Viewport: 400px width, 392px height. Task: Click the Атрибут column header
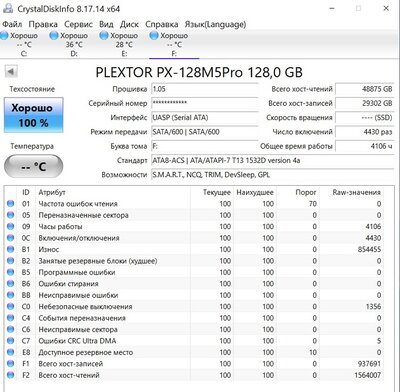[52, 192]
